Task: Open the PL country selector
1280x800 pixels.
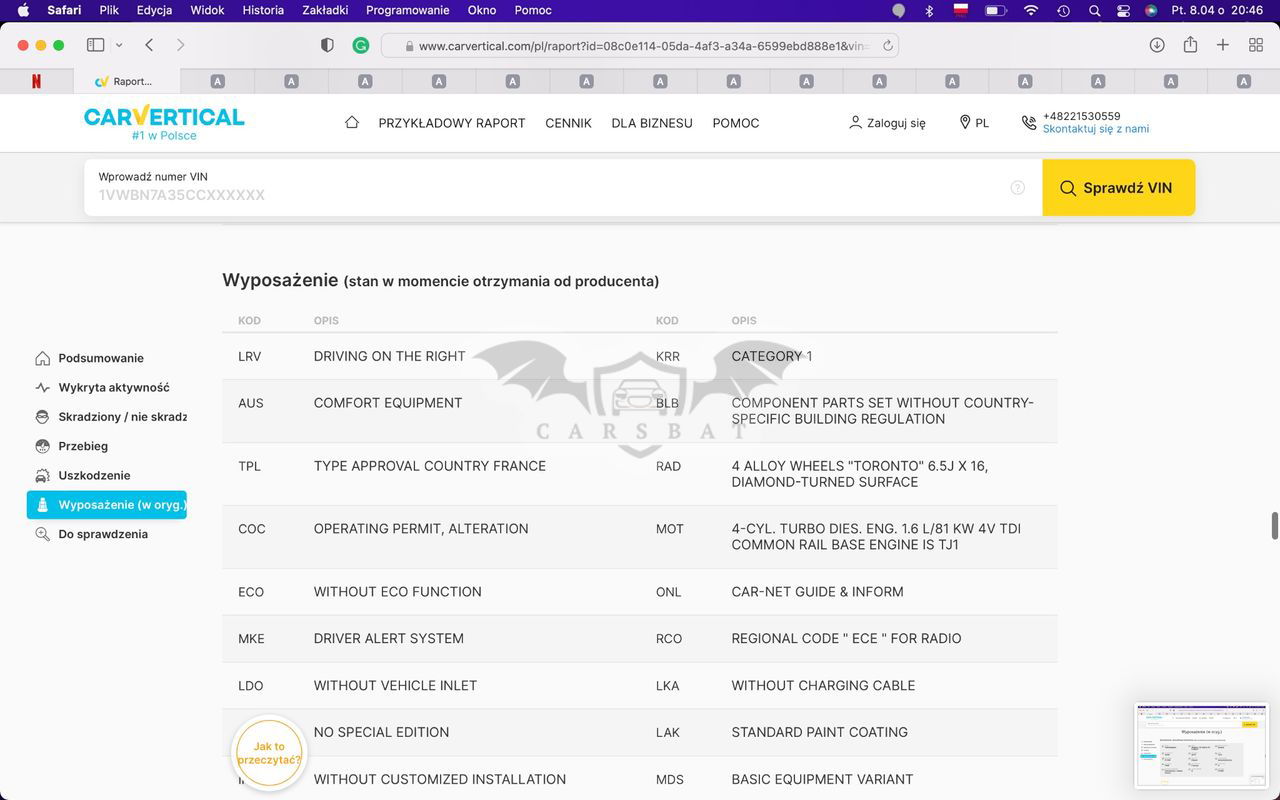Action: 974,122
